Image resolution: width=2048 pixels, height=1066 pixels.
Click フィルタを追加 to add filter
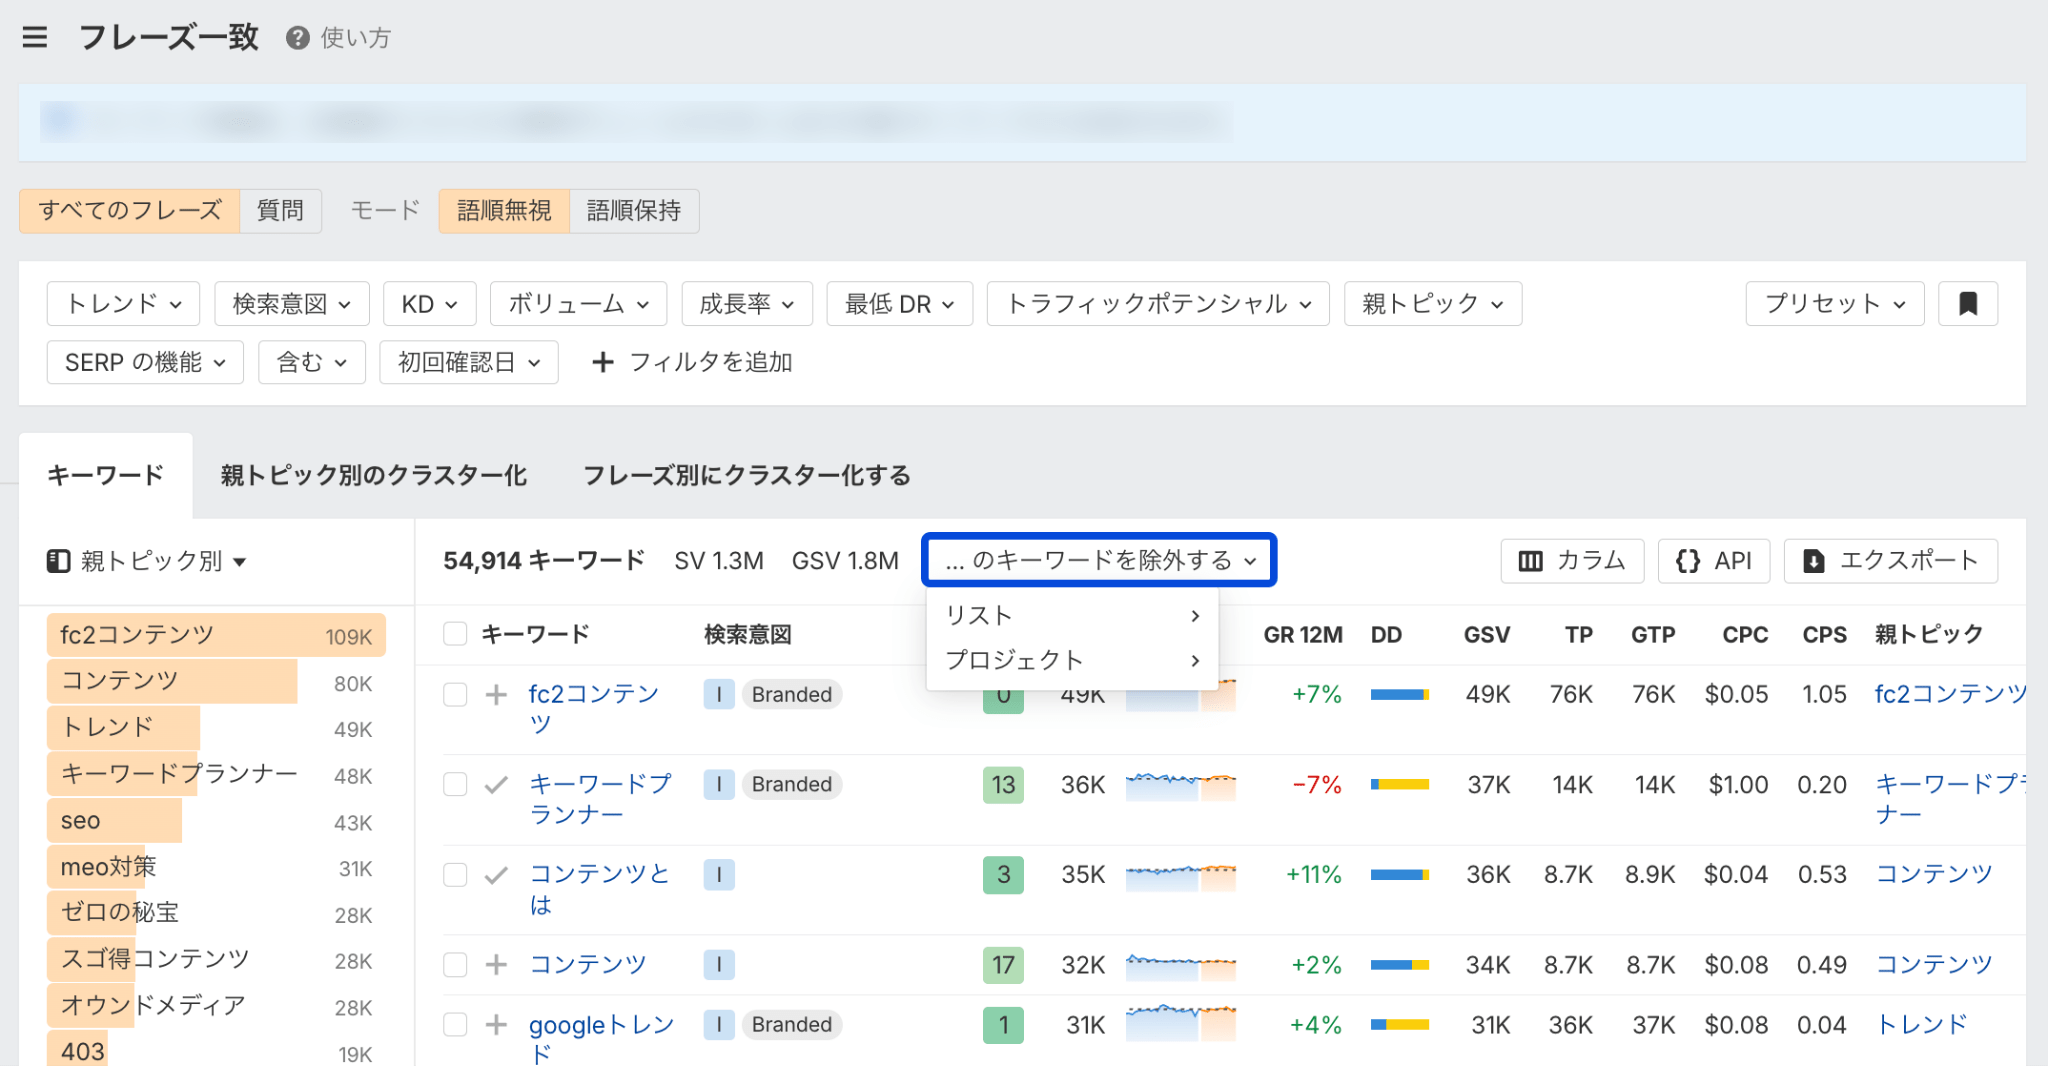692,363
